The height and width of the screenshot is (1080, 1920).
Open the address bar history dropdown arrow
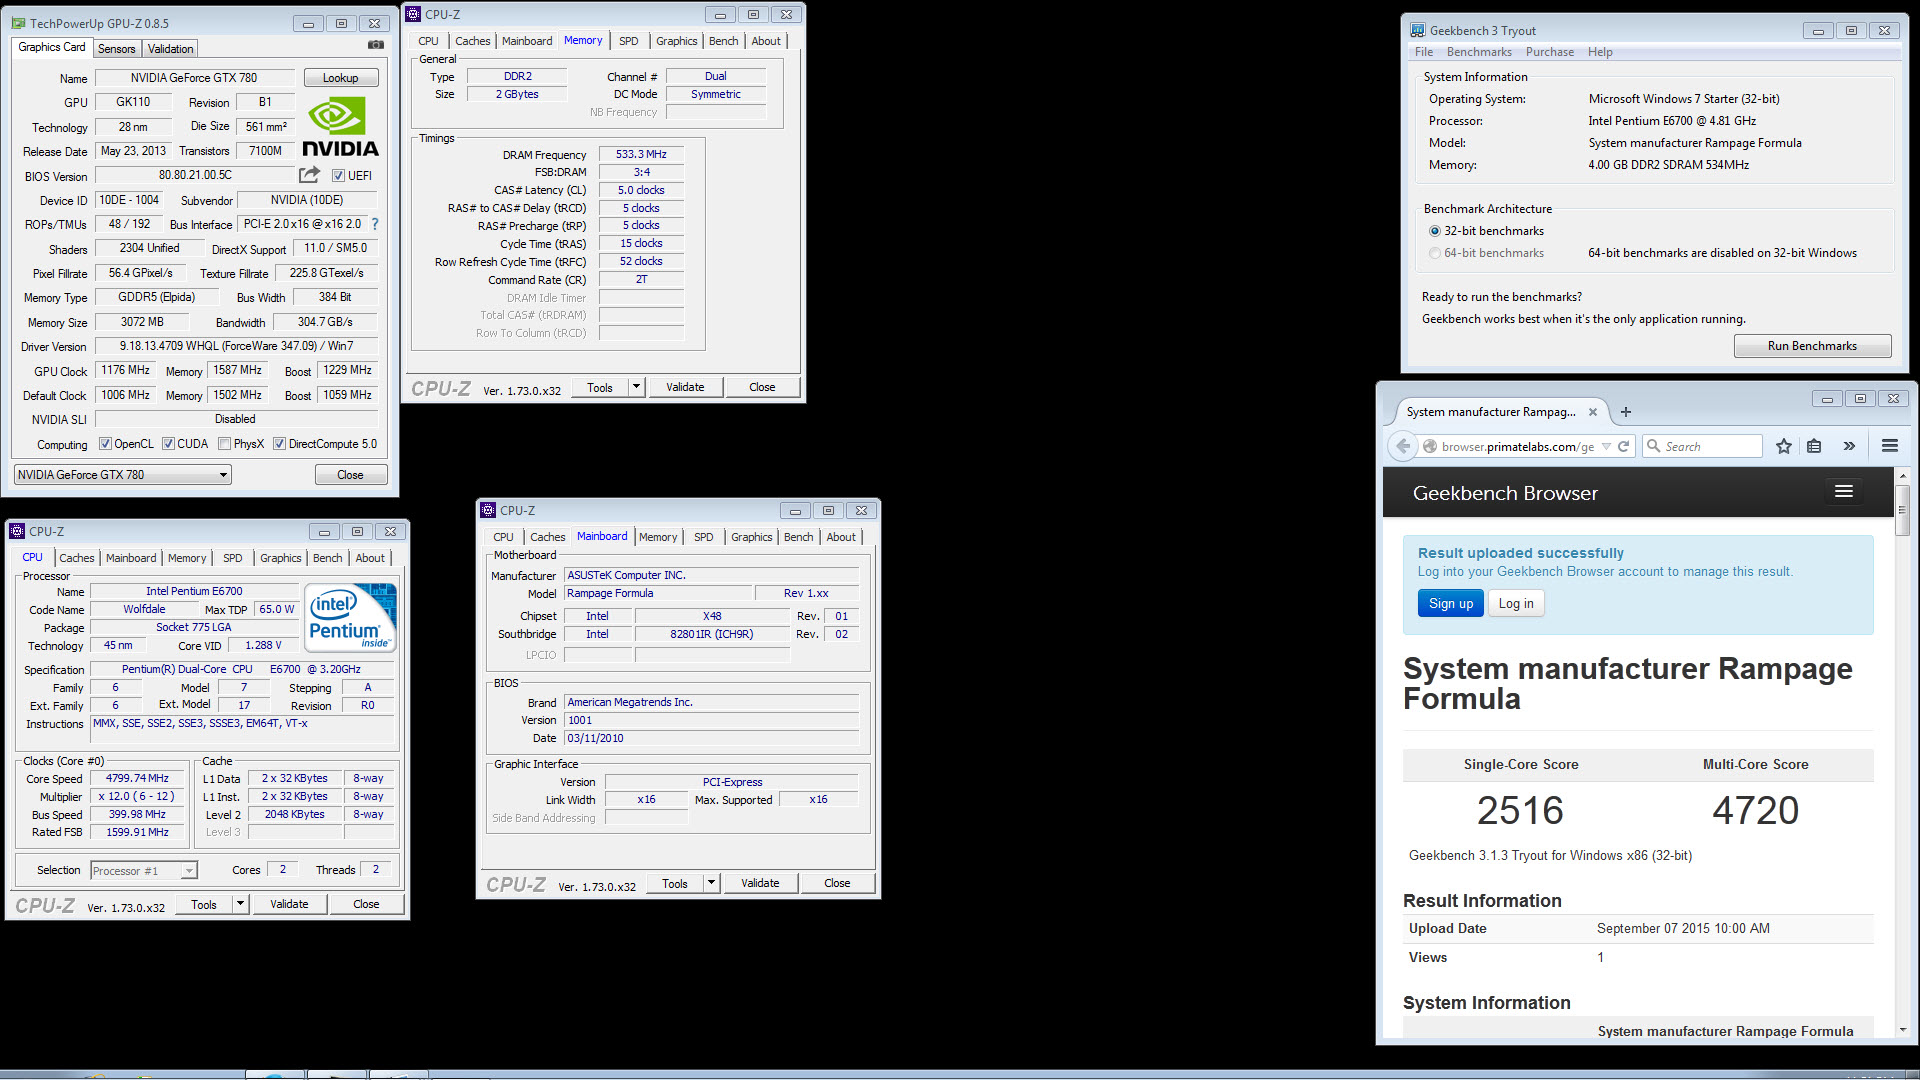pyautogui.click(x=1606, y=447)
